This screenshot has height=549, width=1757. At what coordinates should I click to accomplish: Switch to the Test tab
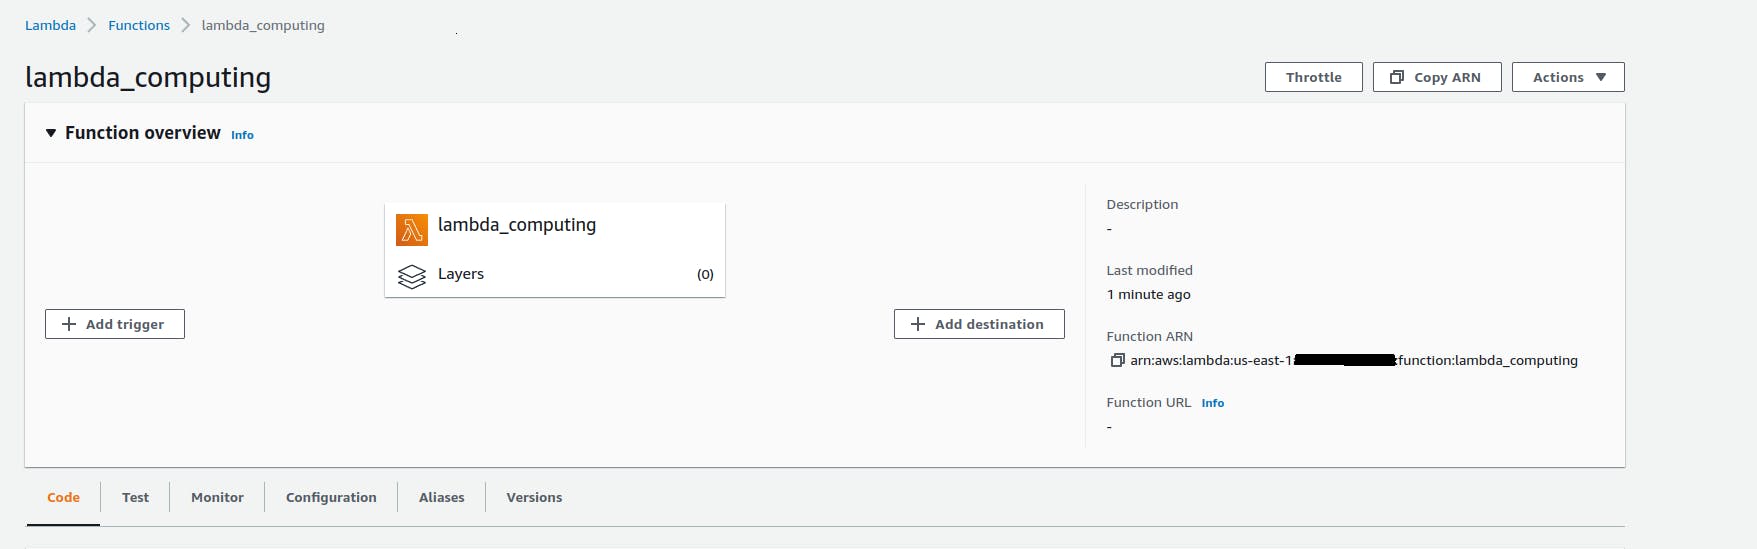pyautogui.click(x=135, y=497)
